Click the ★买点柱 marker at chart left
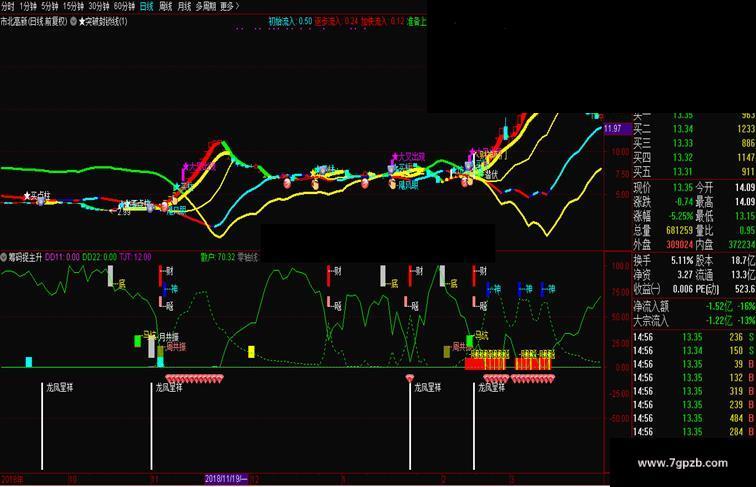 point(37,196)
